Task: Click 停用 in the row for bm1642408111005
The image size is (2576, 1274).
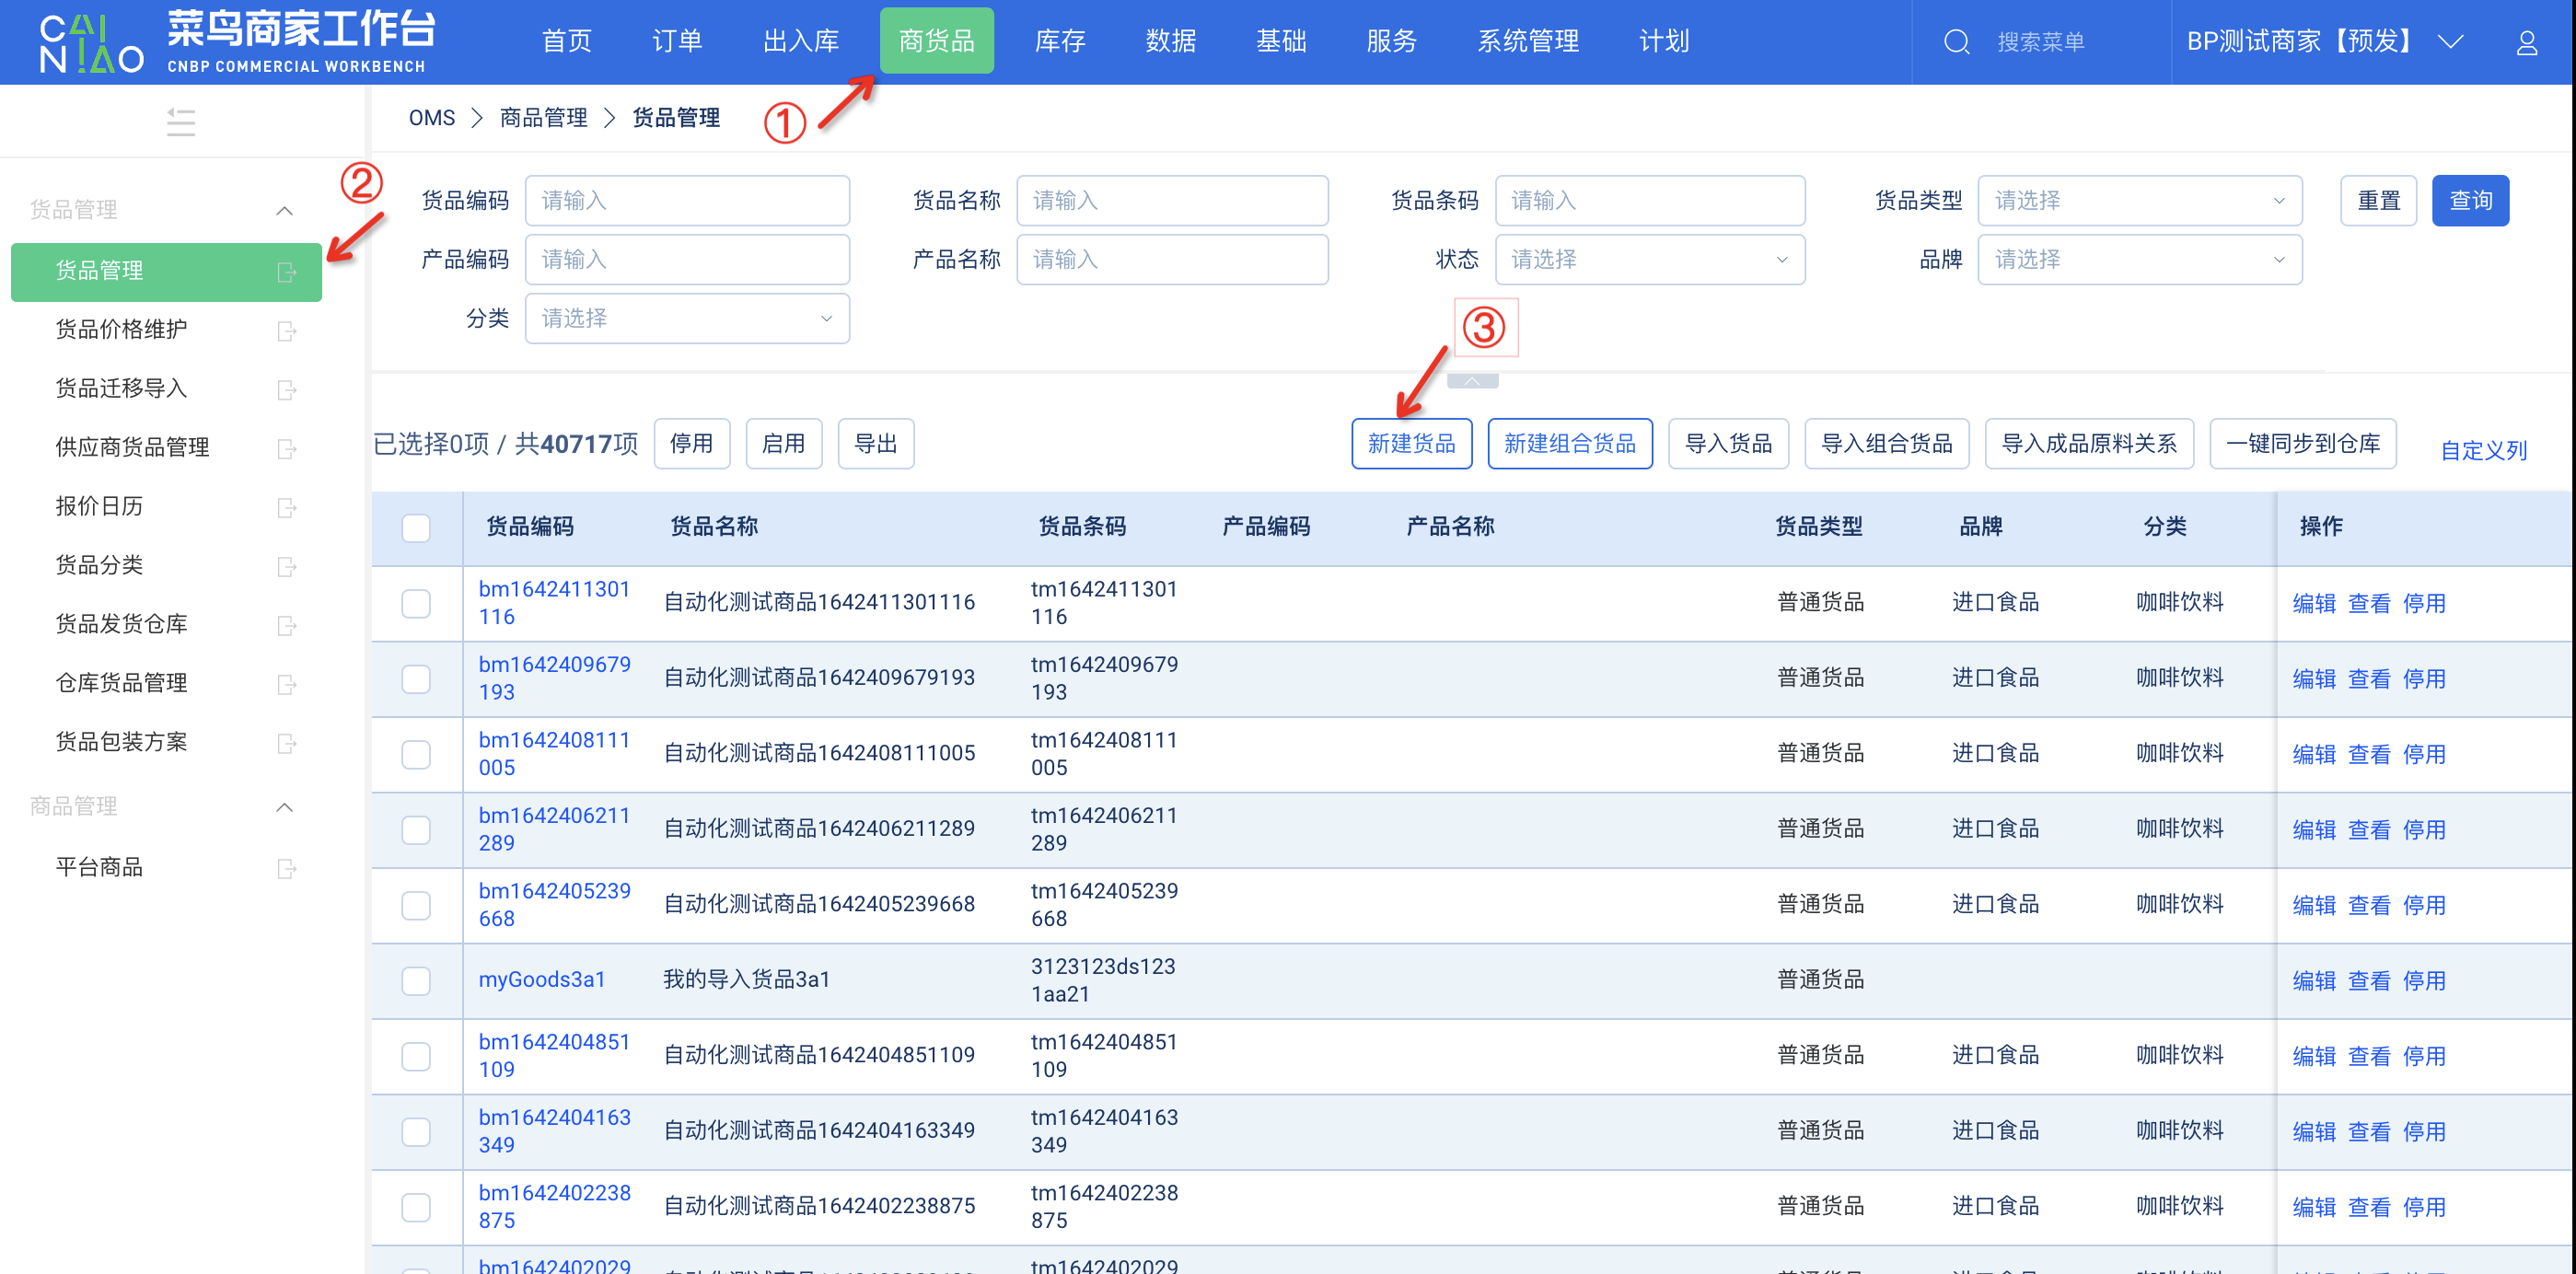Action: click(2423, 755)
